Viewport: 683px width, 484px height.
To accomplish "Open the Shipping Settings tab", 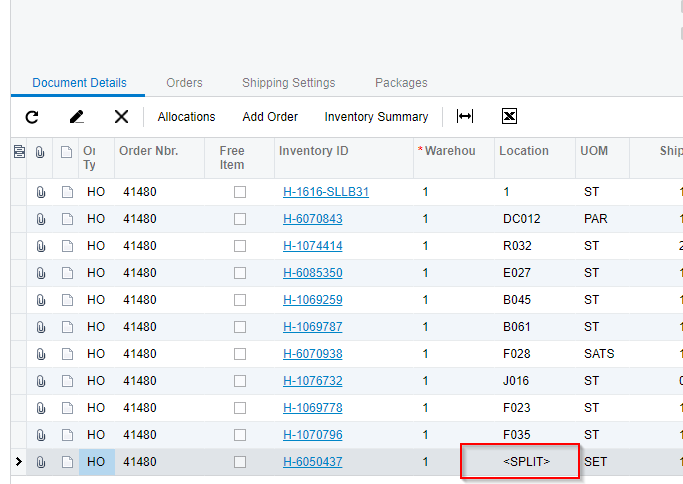I will (288, 83).
